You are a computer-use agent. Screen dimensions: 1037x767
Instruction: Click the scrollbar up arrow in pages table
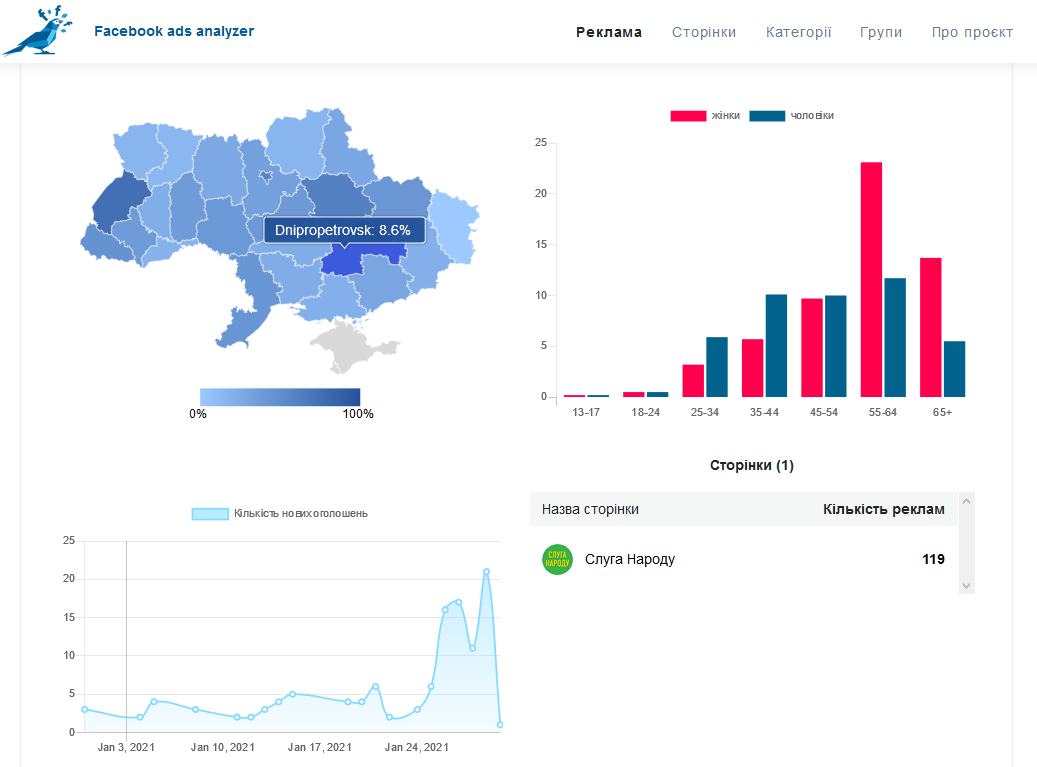click(x=966, y=501)
